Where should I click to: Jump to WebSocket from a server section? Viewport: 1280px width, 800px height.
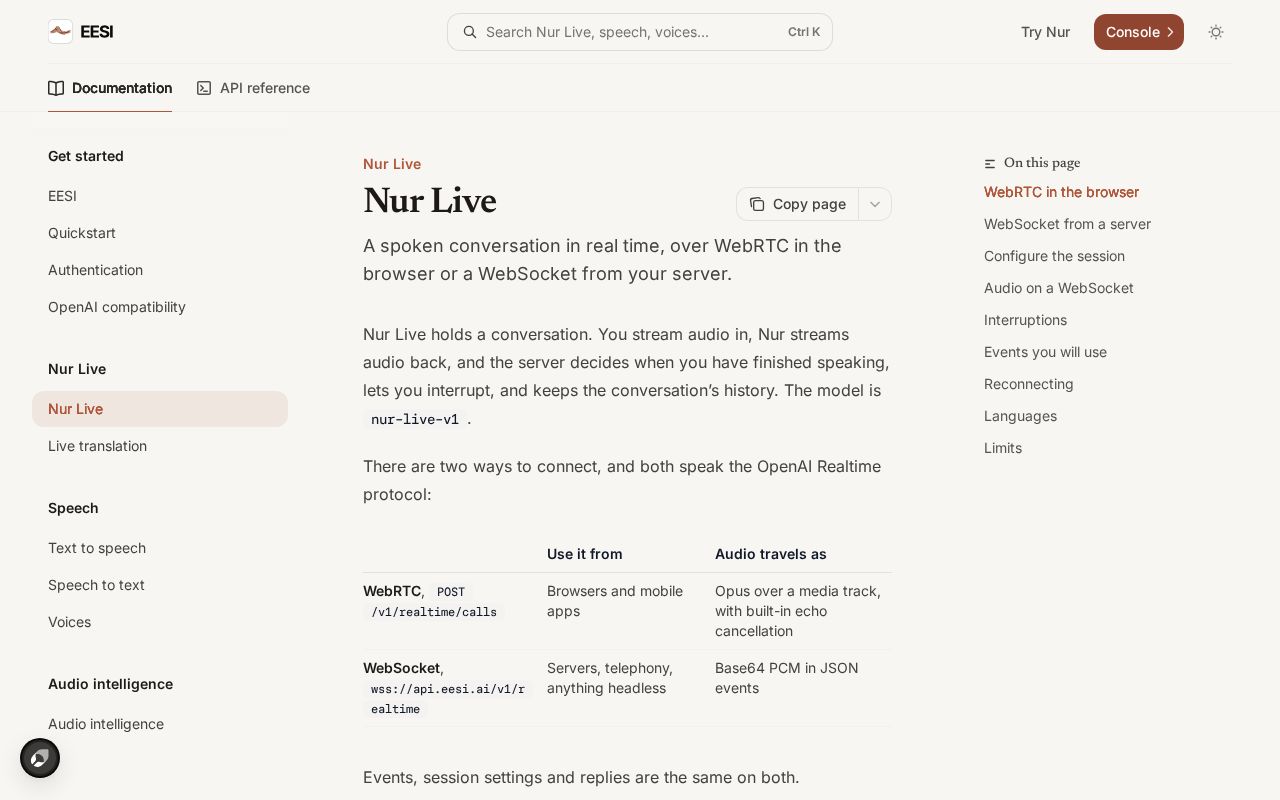tap(1067, 224)
